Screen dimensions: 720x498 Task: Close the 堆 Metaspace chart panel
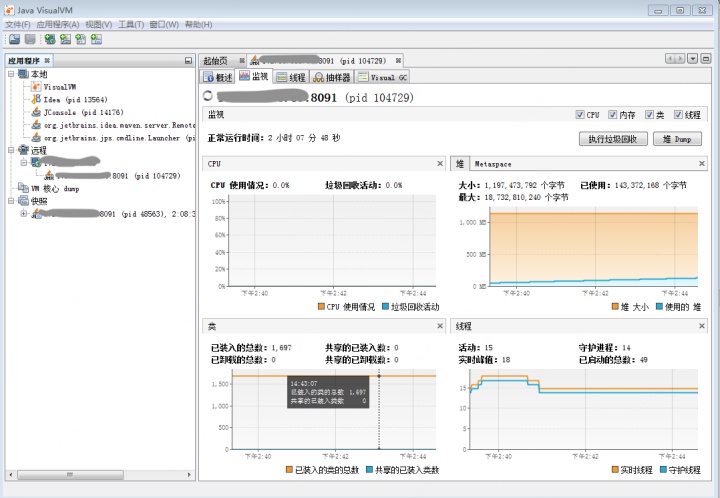coord(702,163)
